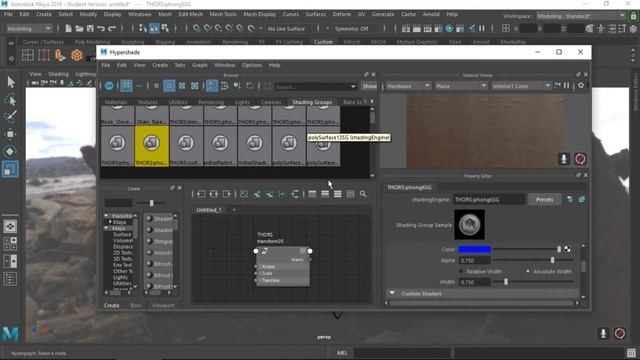640x360 pixels.
Task: Open the Symmetry Off dropdown
Action: click(x=351, y=29)
